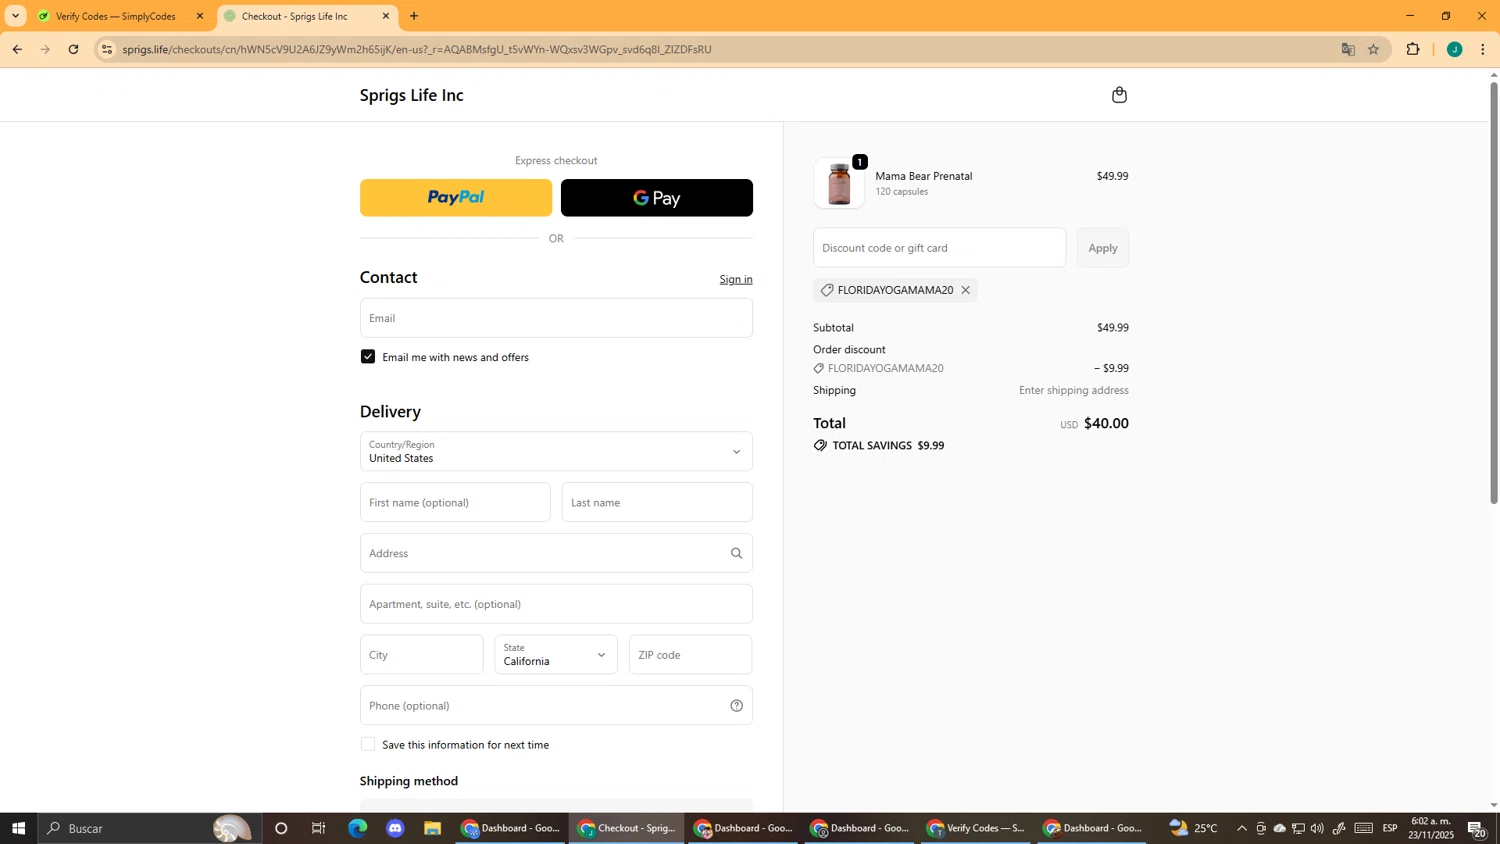Open the shopping bag cart icon
The width and height of the screenshot is (1500, 844).
pyautogui.click(x=1119, y=95)
